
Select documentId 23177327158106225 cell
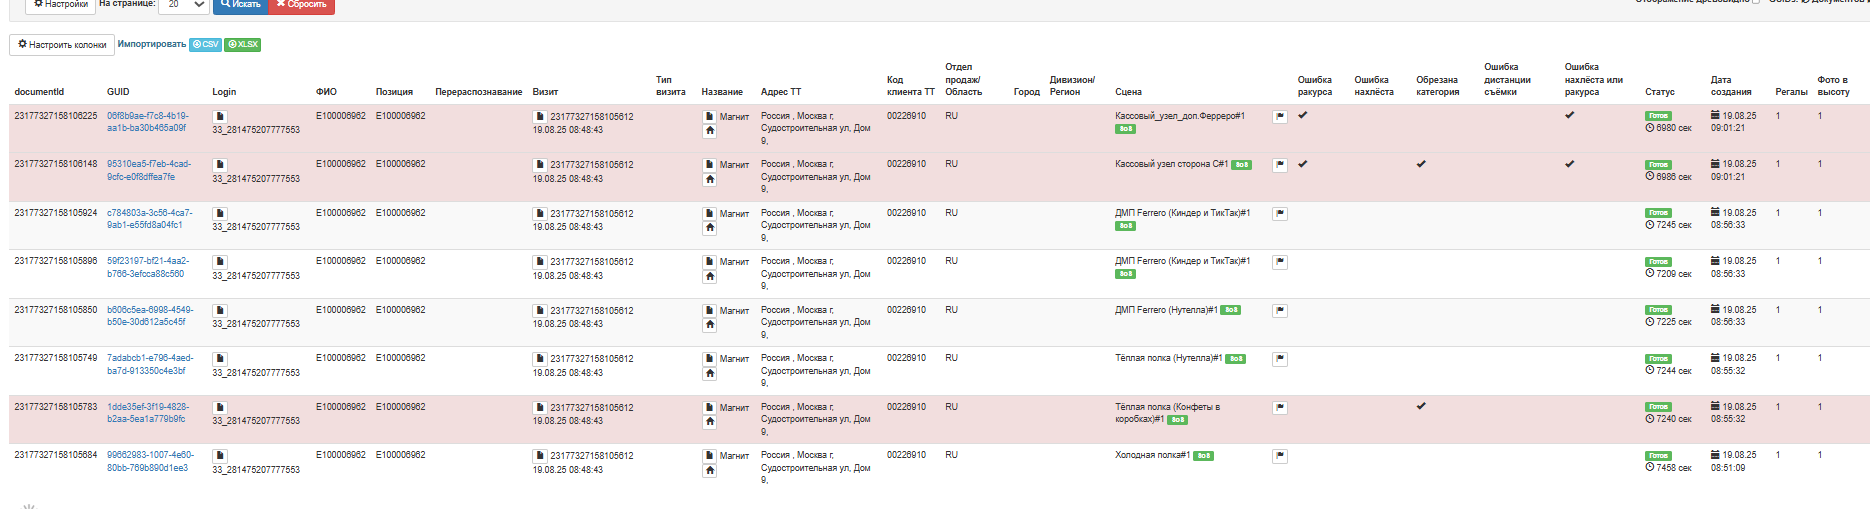point(56,116)
